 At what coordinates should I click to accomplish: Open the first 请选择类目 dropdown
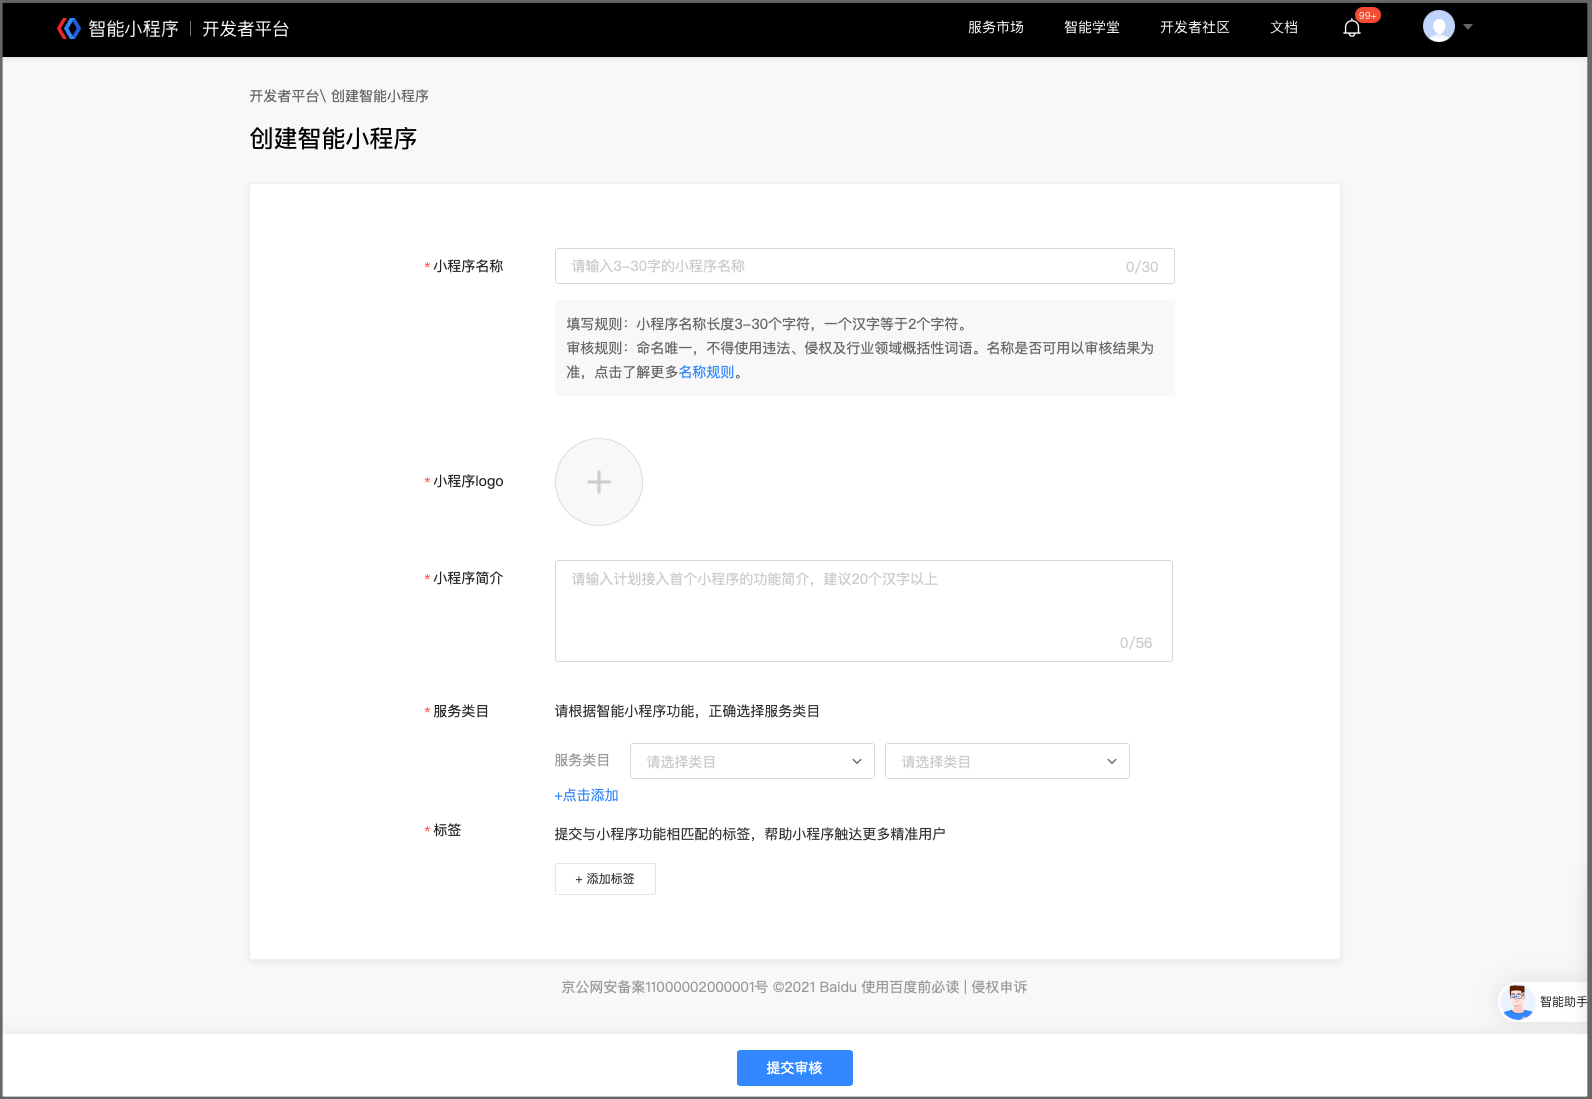coord(752,761)
